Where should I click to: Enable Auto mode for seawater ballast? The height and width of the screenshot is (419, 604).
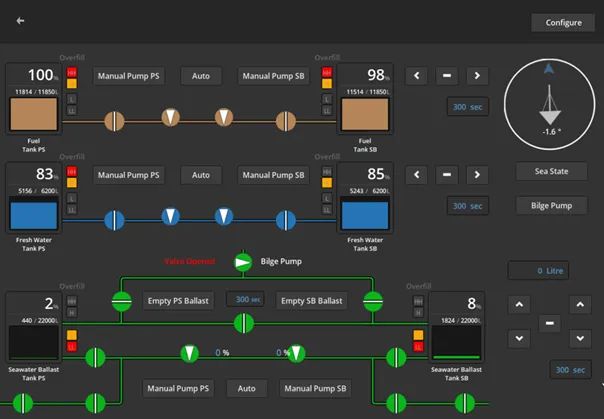pos(247,389)
